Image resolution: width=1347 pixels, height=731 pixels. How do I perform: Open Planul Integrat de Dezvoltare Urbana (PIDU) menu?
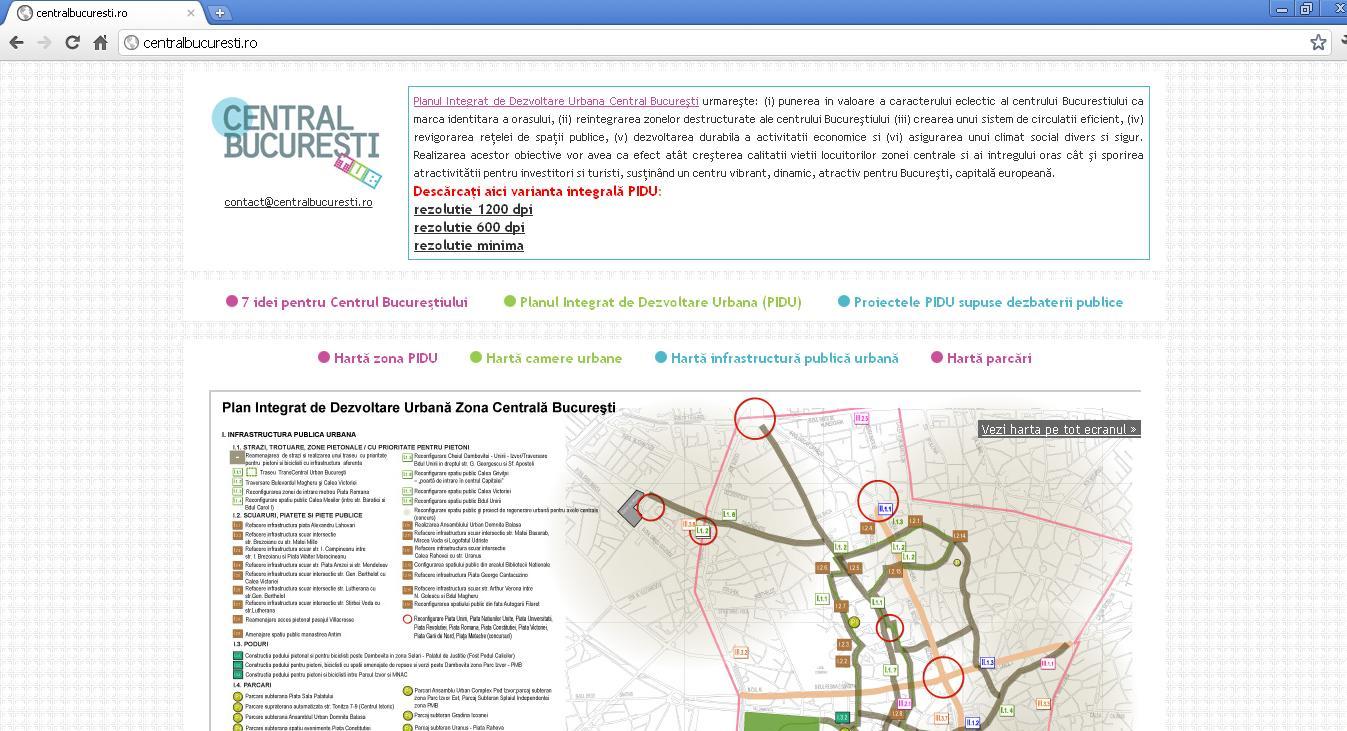(653, 302)
